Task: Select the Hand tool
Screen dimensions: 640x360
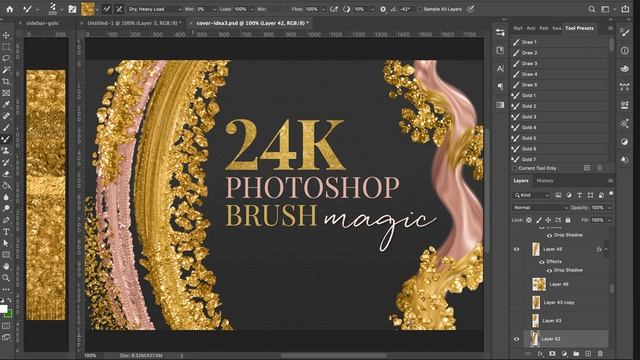Action: tap(6, 266)
